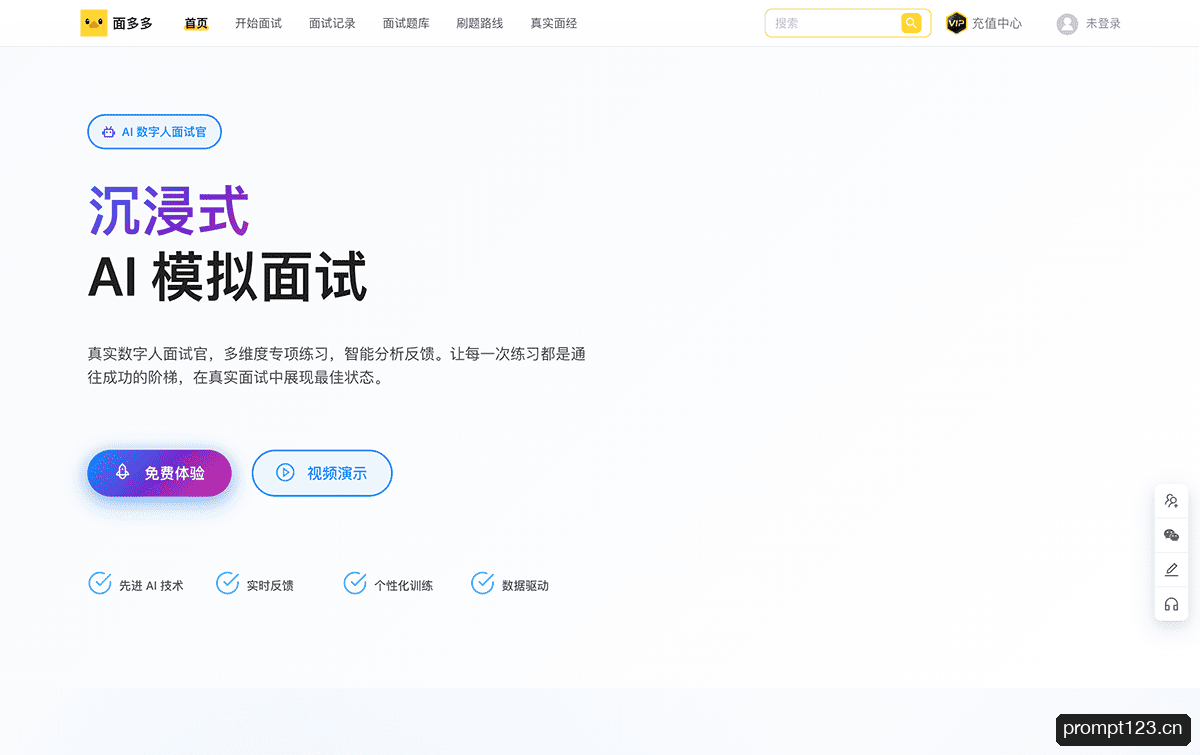Click the VIP badge icon
This screenshot has width=1200, height=755.
[x=957, y=23]
